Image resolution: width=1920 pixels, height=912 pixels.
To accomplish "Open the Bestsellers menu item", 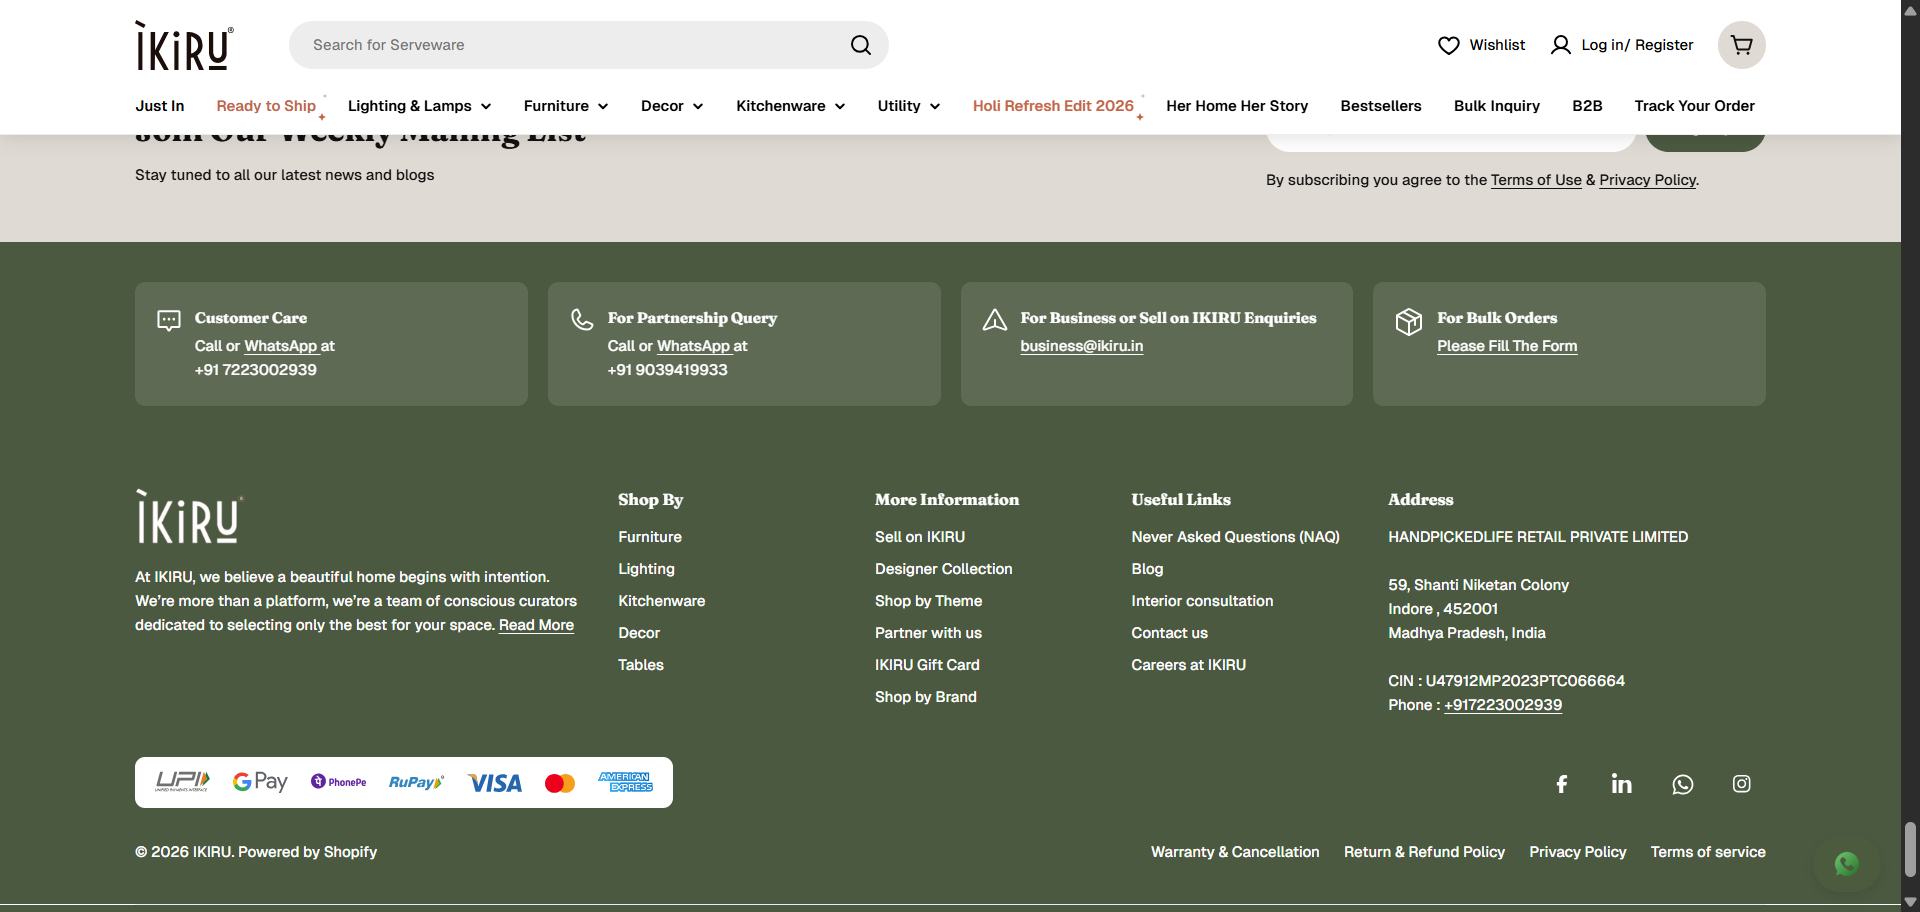I will tap(1380, 106).
